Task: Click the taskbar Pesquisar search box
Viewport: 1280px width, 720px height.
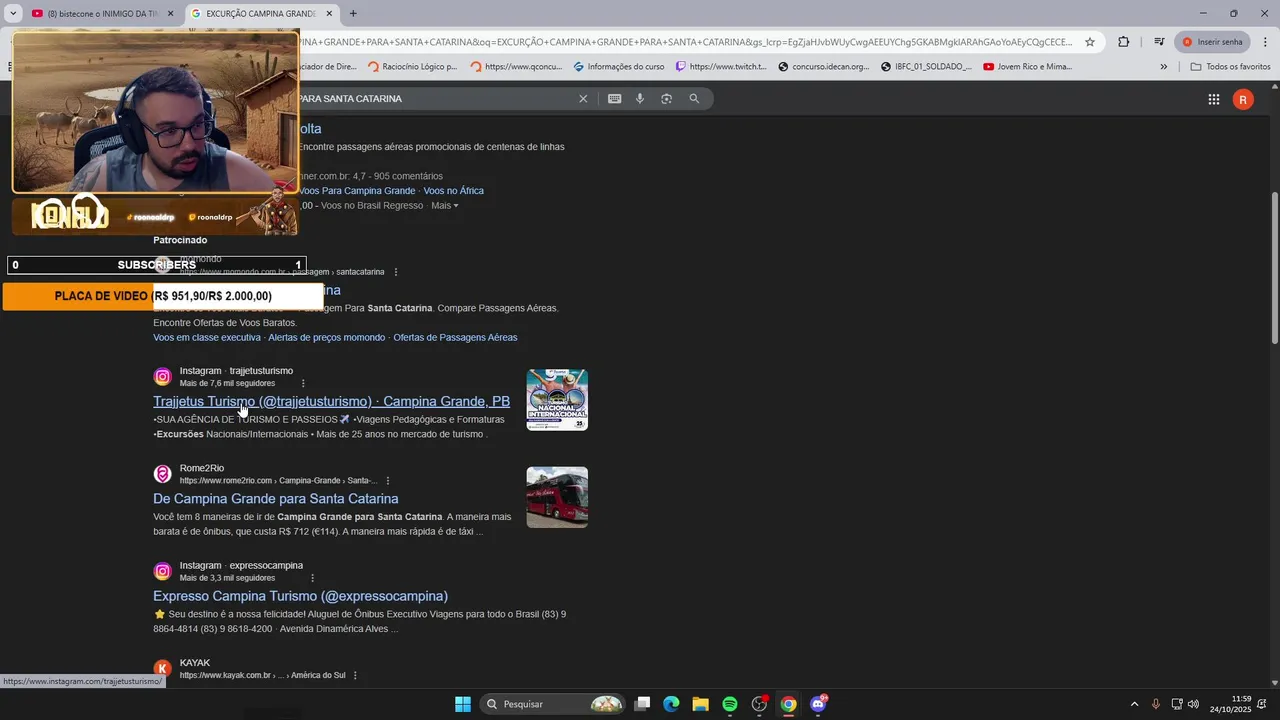Action: point(552,704)
